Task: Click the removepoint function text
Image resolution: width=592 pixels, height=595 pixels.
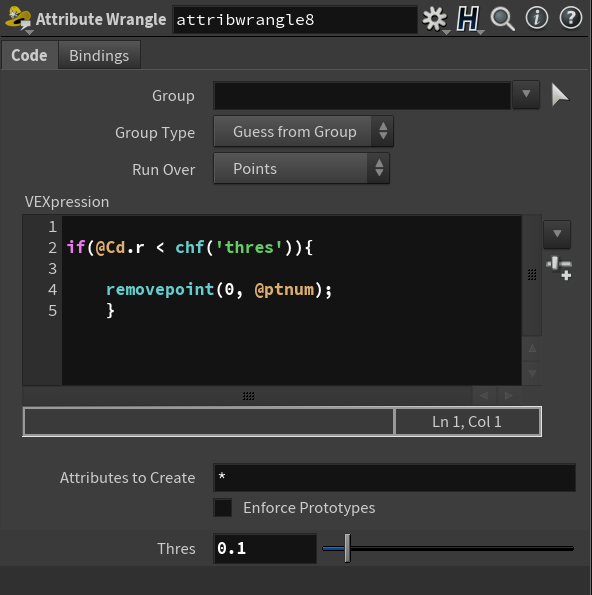Action: click(x=160, y=290)
